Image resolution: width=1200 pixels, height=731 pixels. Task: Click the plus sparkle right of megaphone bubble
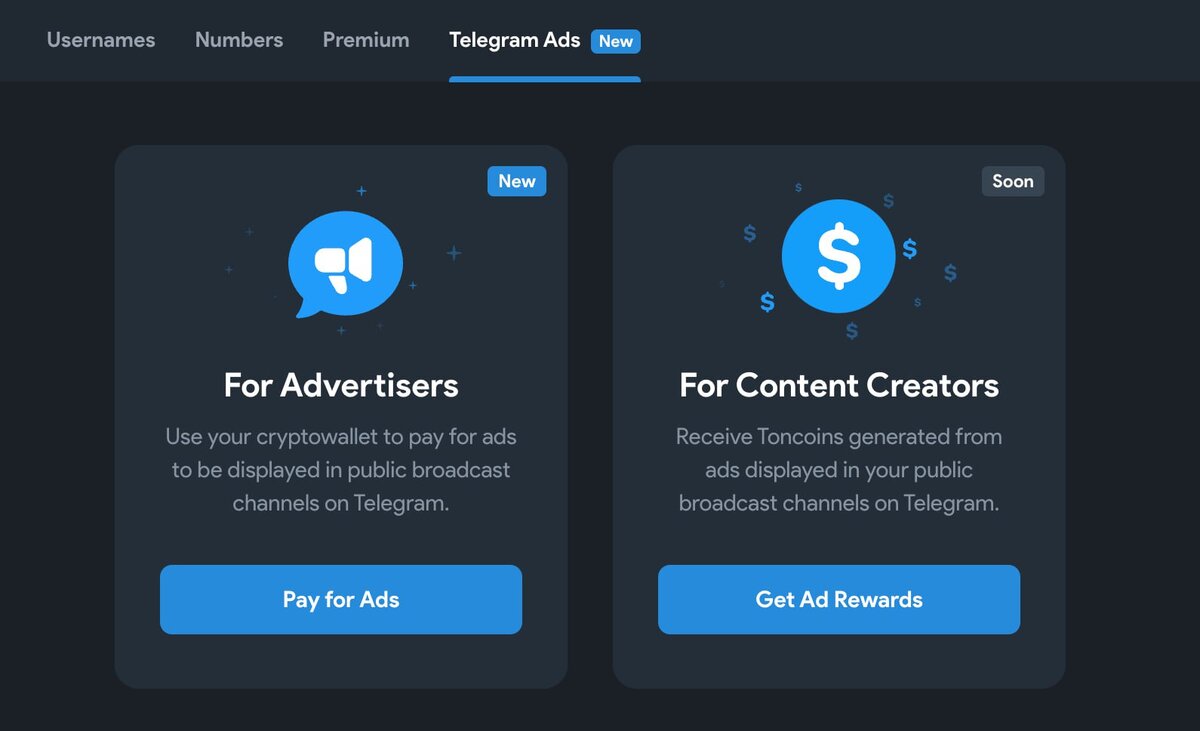click(x=454, y=253)
